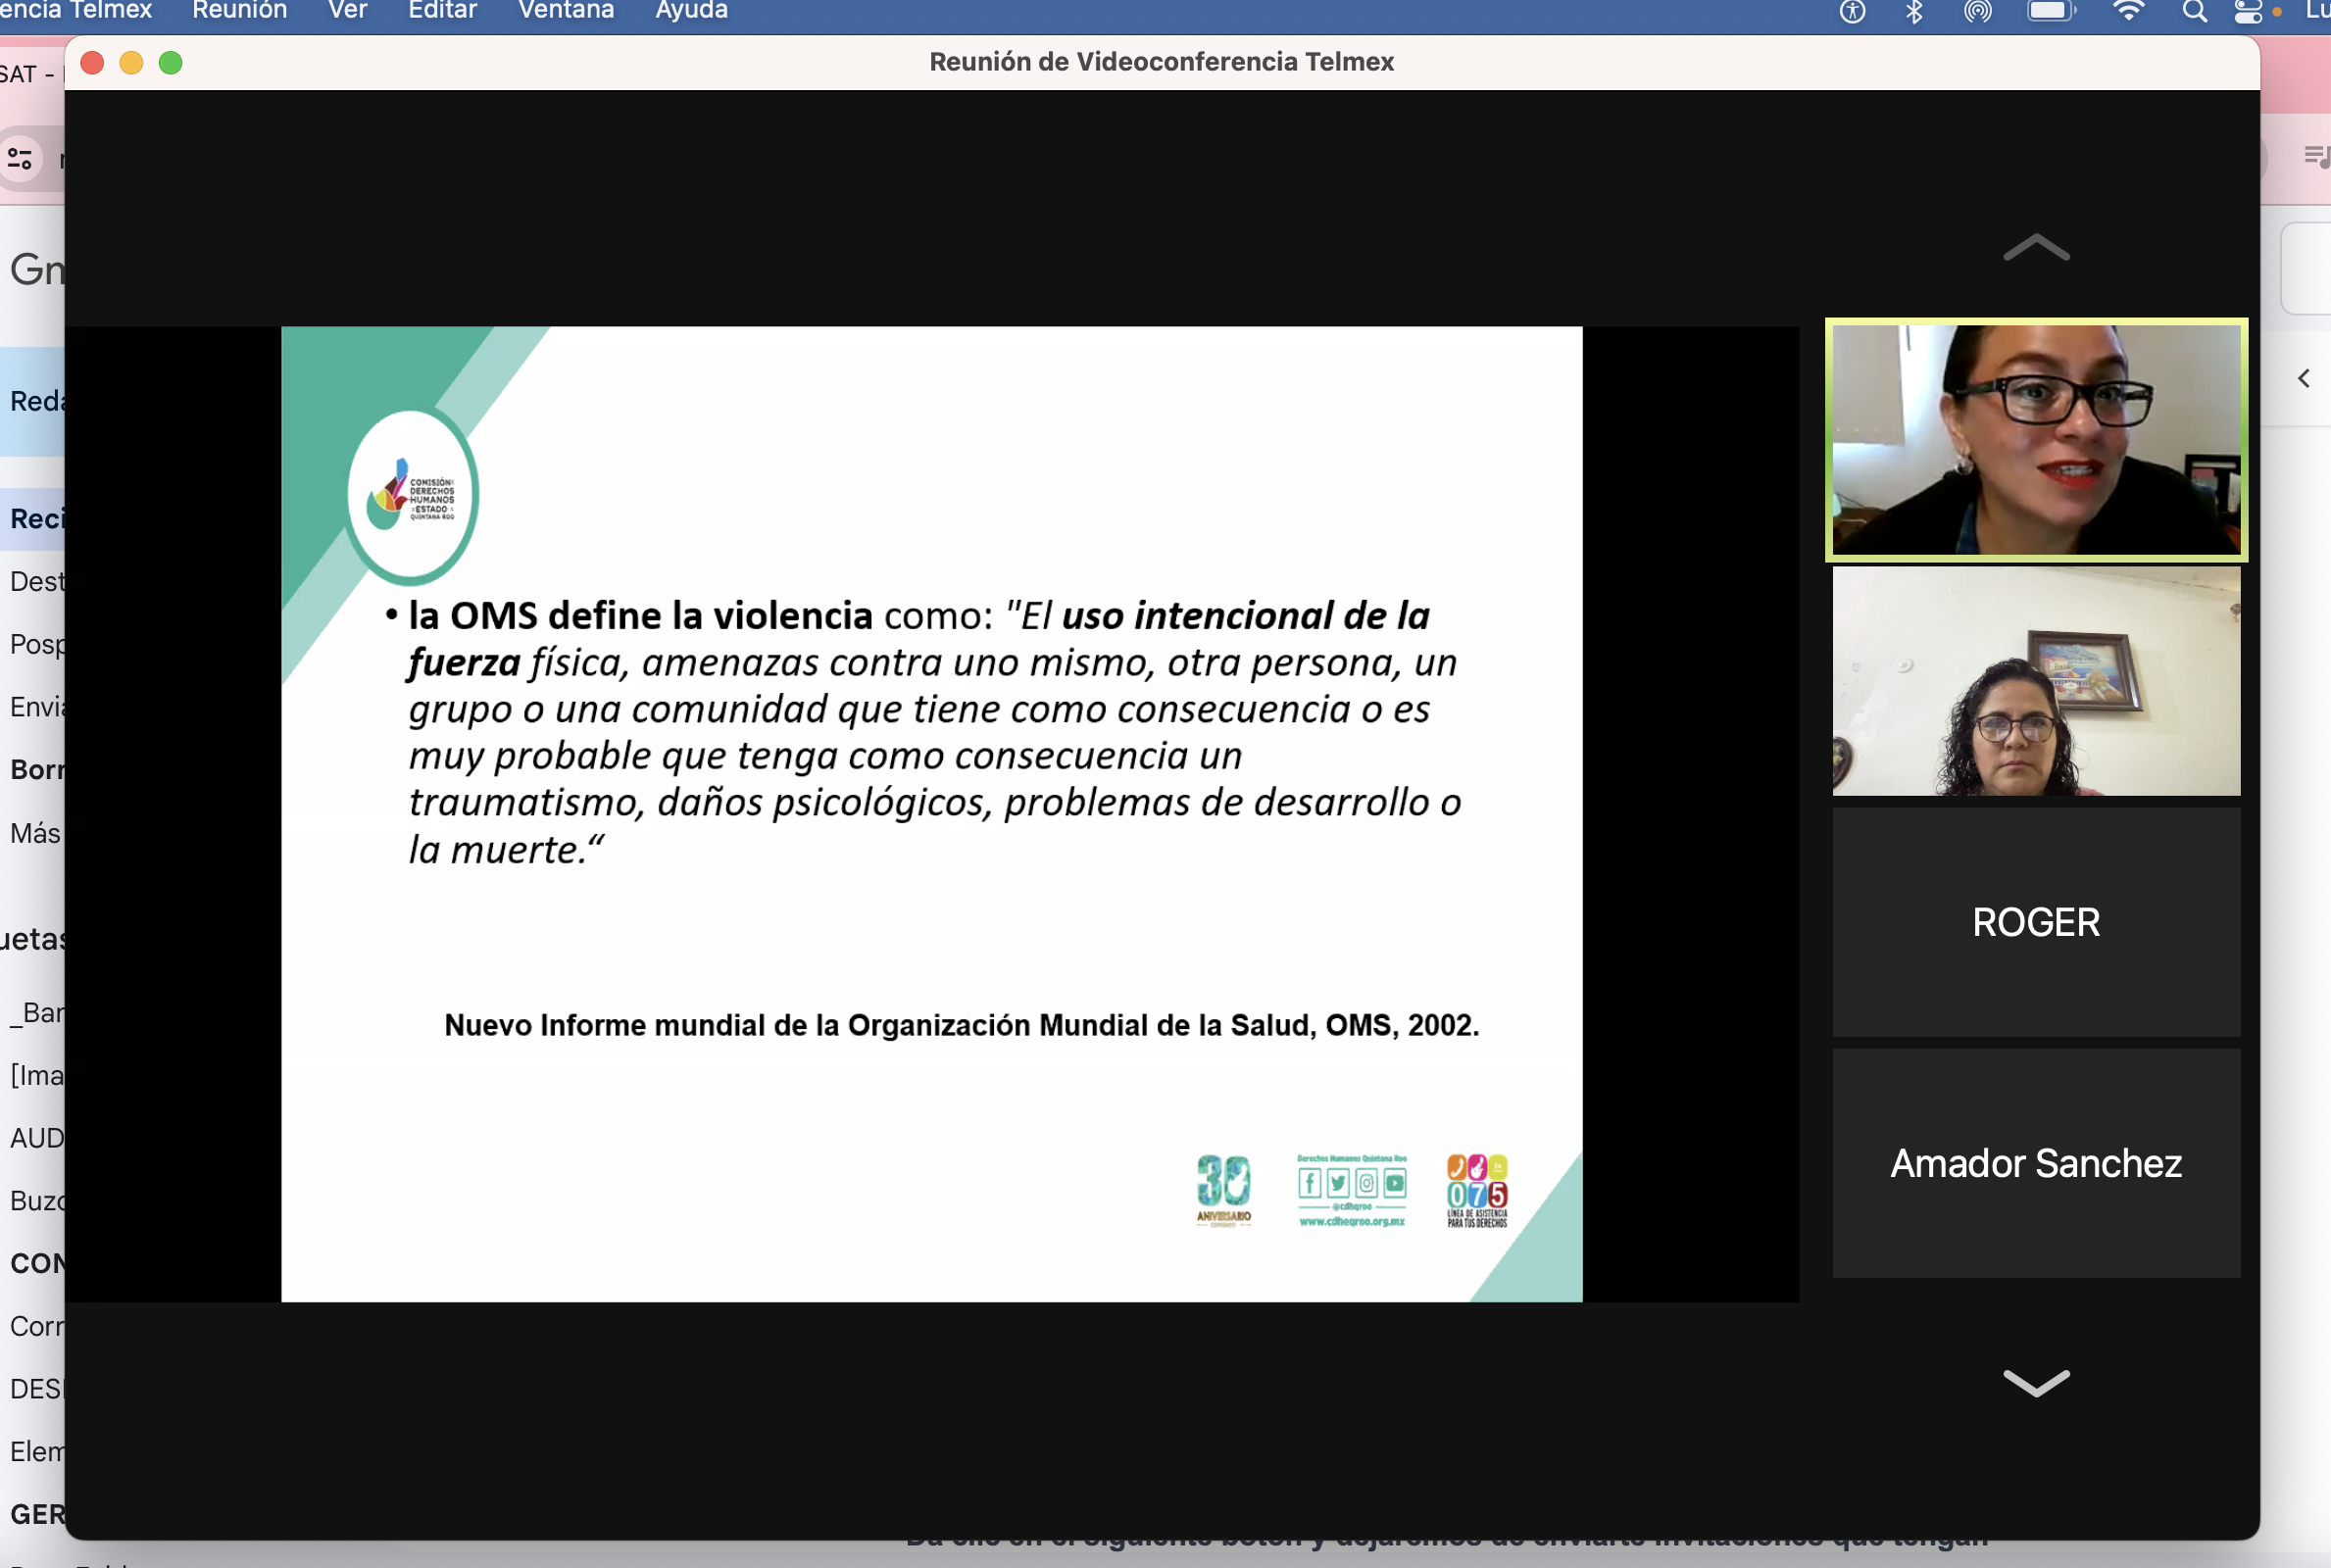Show previous participants with the up chevron
This screenshot has width=2331, height=1568.
[2036, 247]
